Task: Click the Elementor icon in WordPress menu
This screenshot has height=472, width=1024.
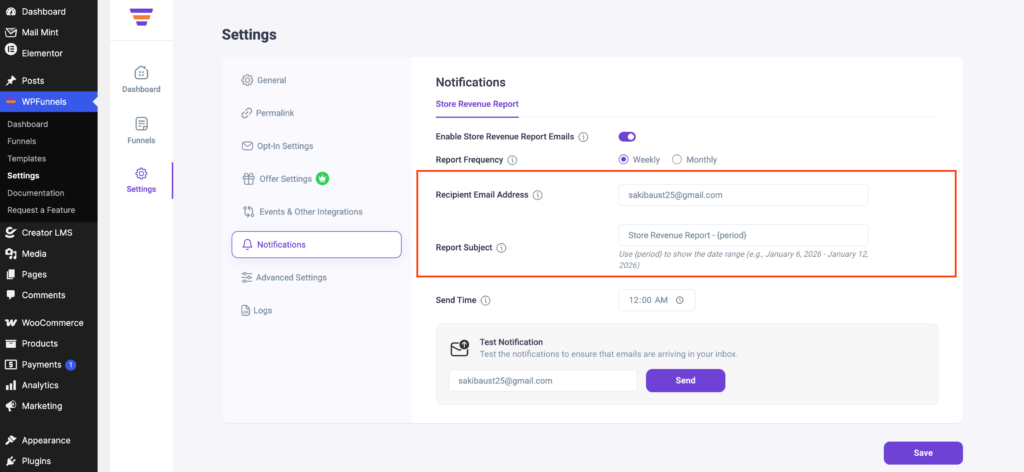Action: coord(11,50)
